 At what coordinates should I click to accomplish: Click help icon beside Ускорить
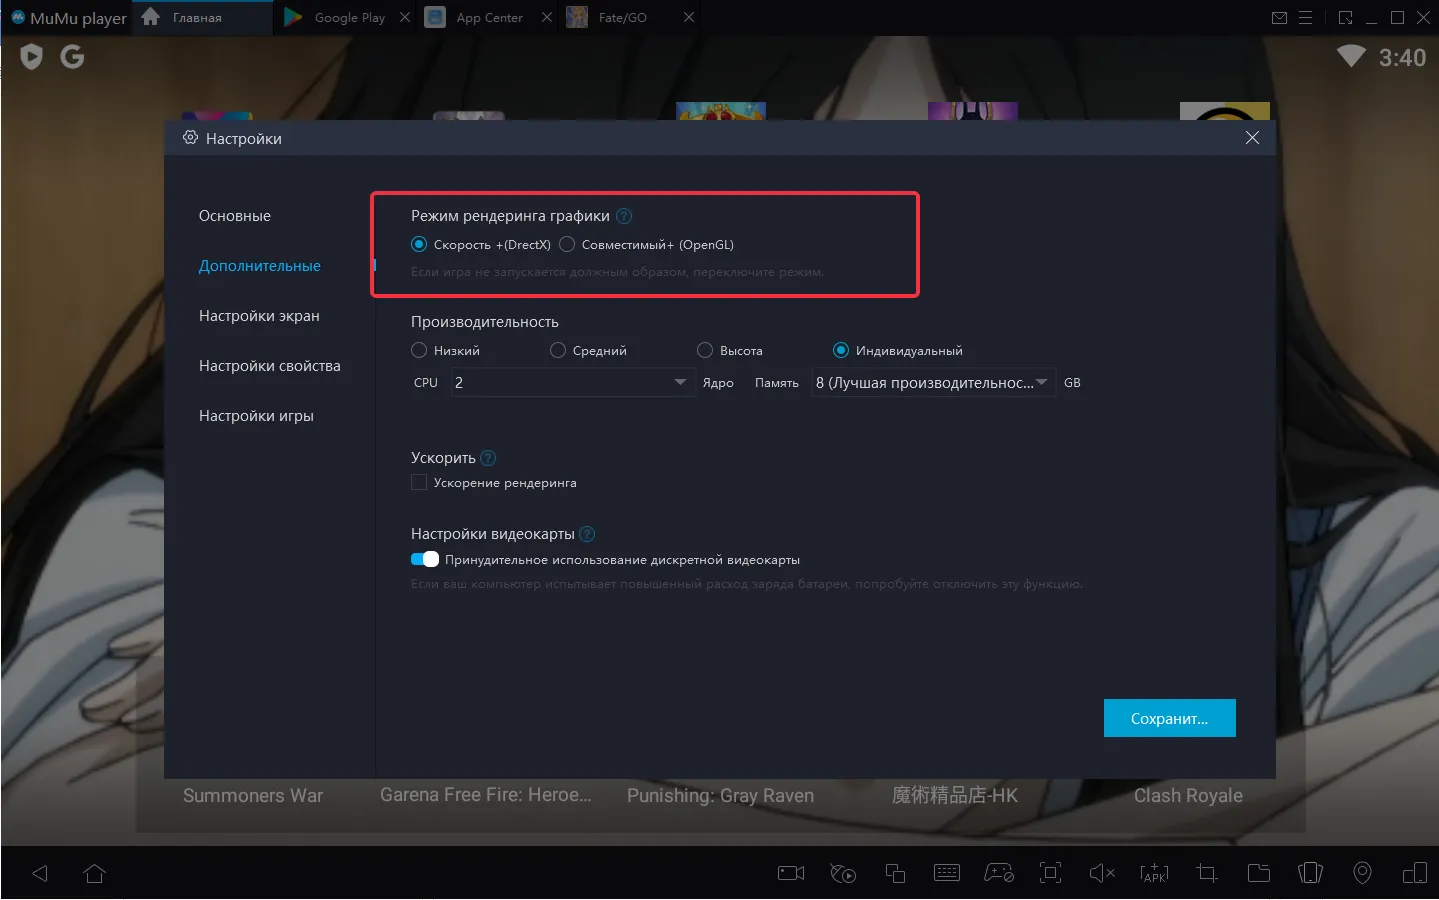(488, 458)
